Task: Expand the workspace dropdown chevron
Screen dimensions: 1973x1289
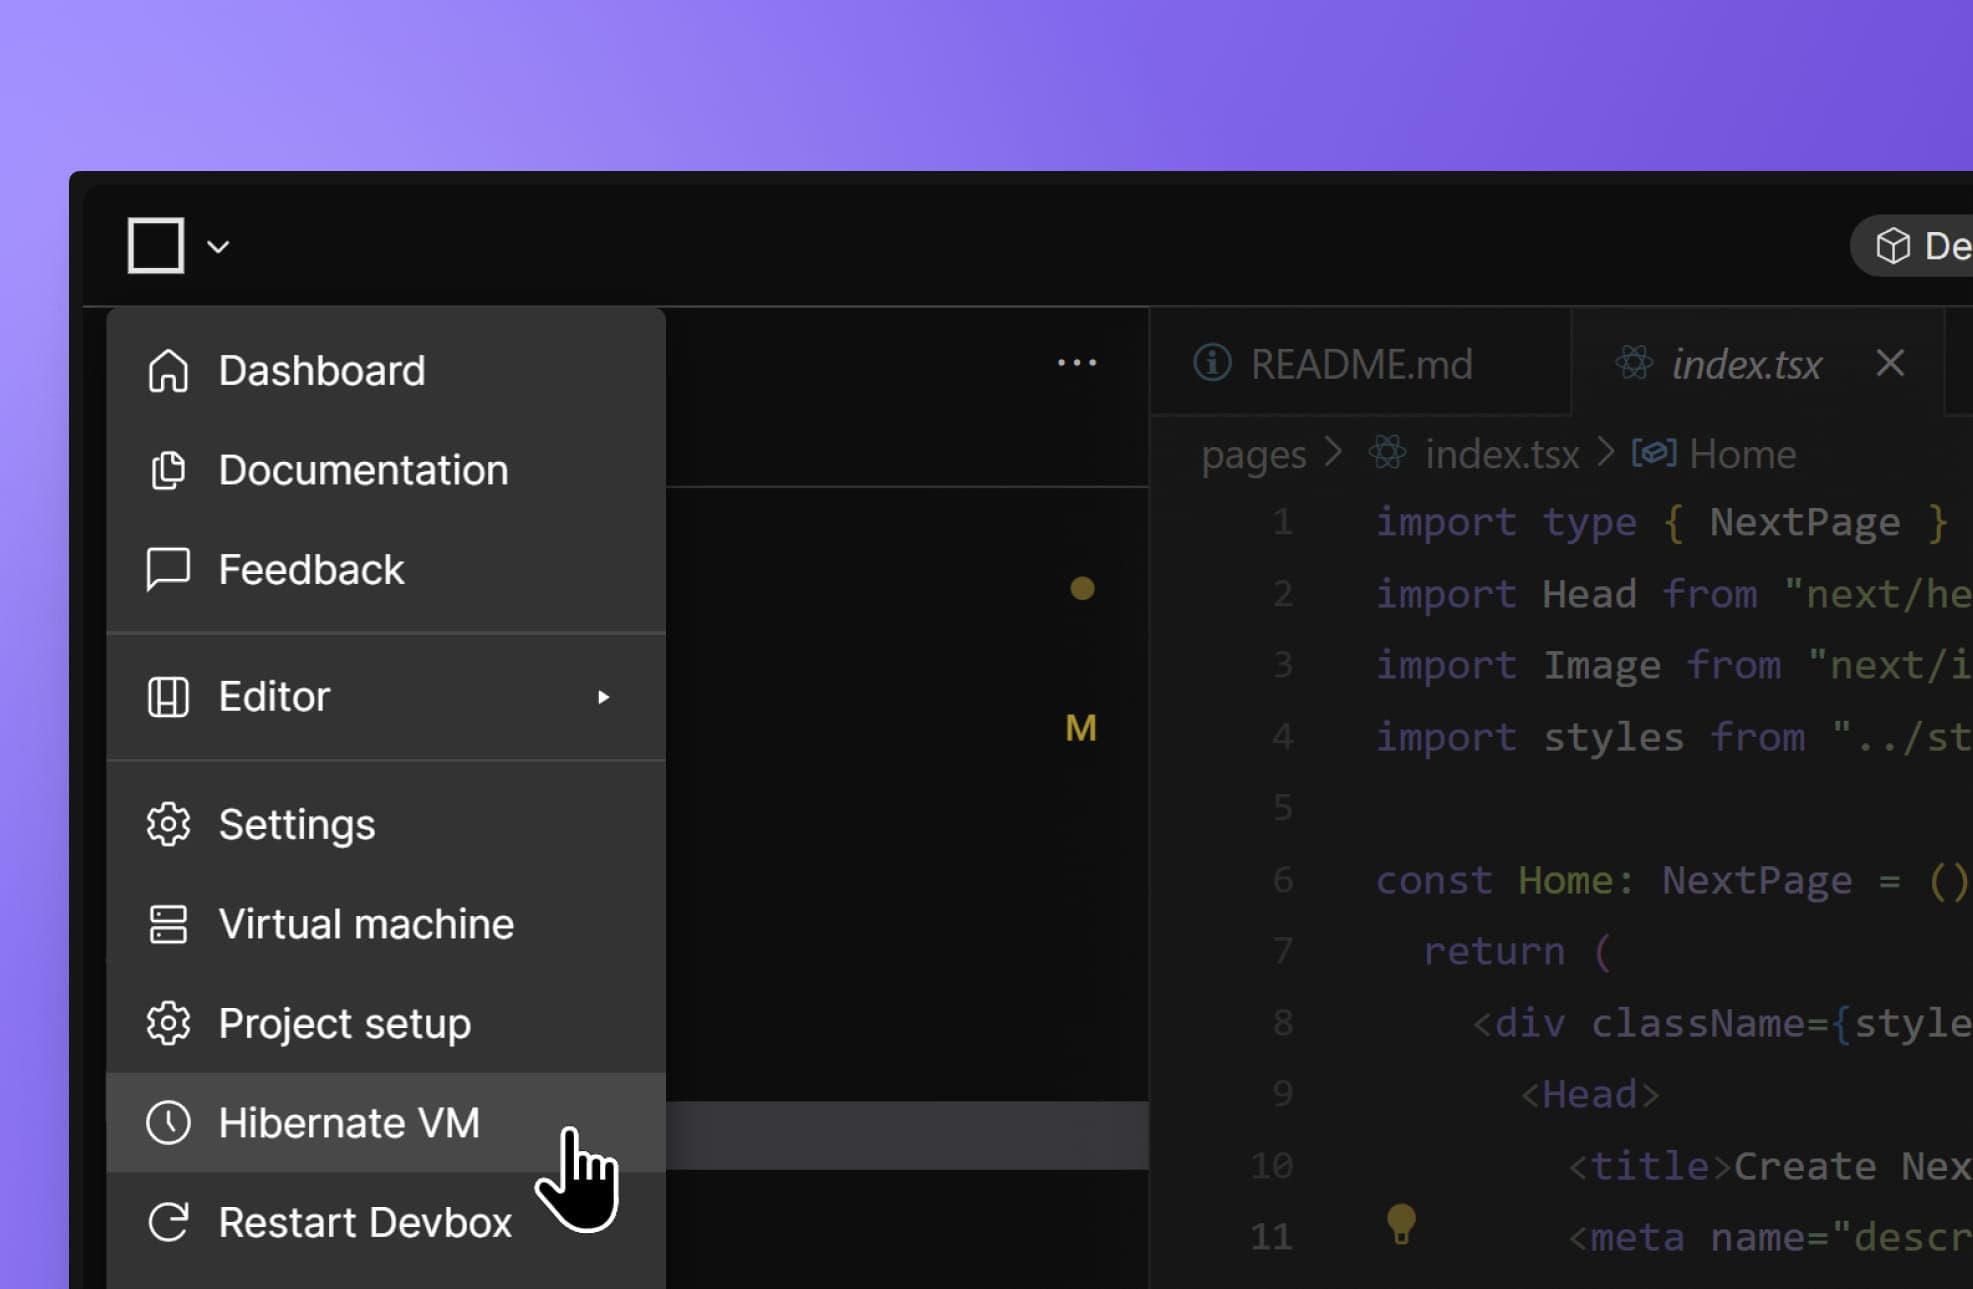Action: (x=219, y=246)
